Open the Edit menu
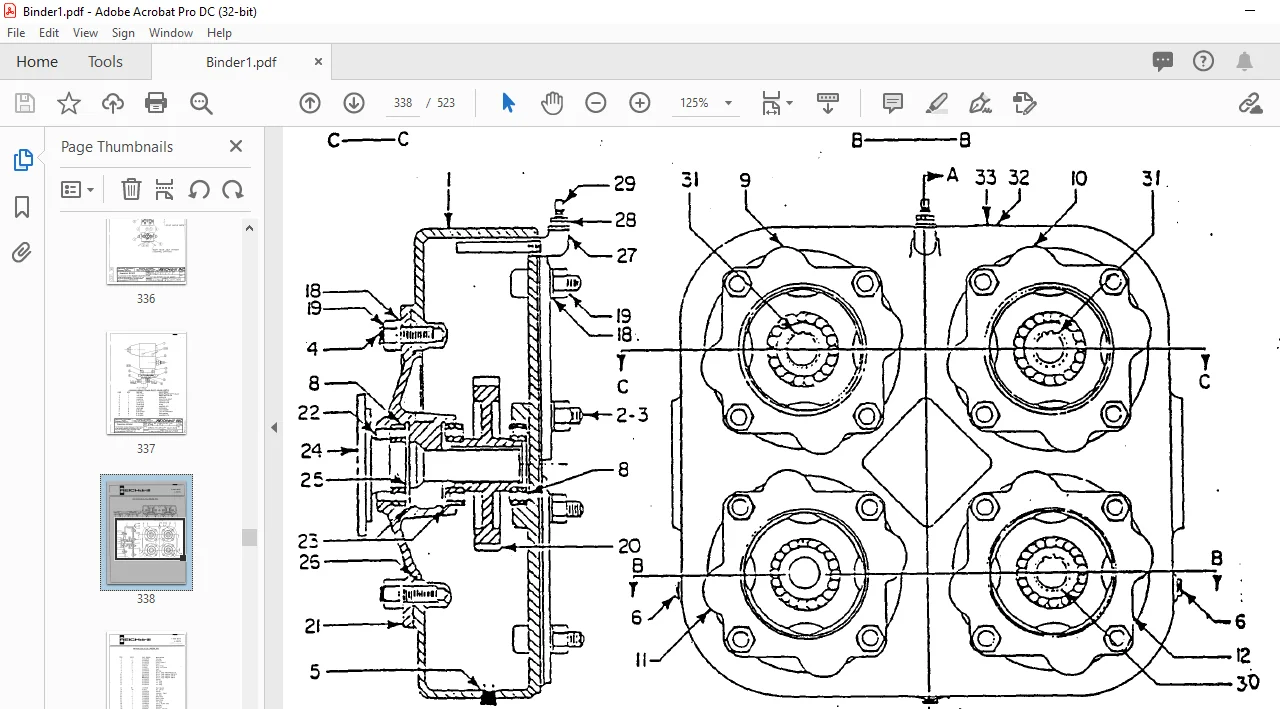This screenshot has width=1280, height=709. [x=49, y=33]
